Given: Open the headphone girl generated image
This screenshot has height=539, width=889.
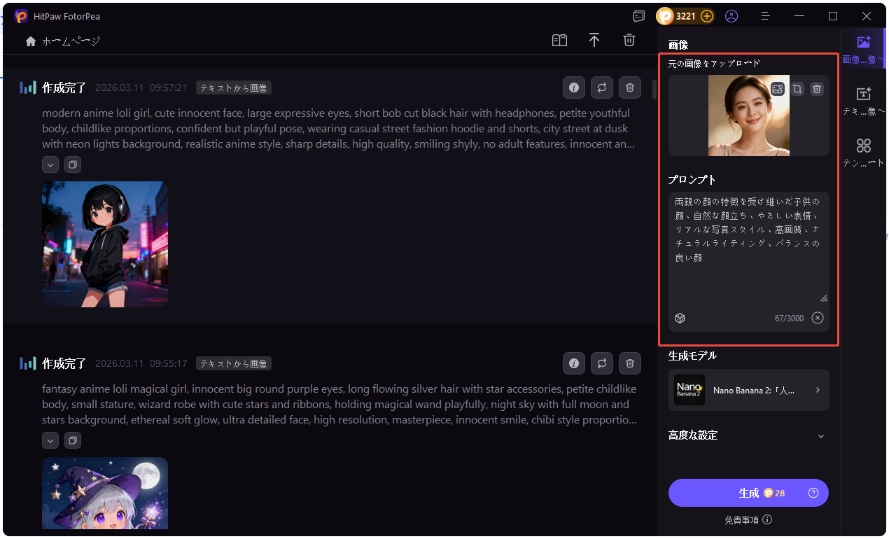Looking at the screenshot, I should [105, 244].
